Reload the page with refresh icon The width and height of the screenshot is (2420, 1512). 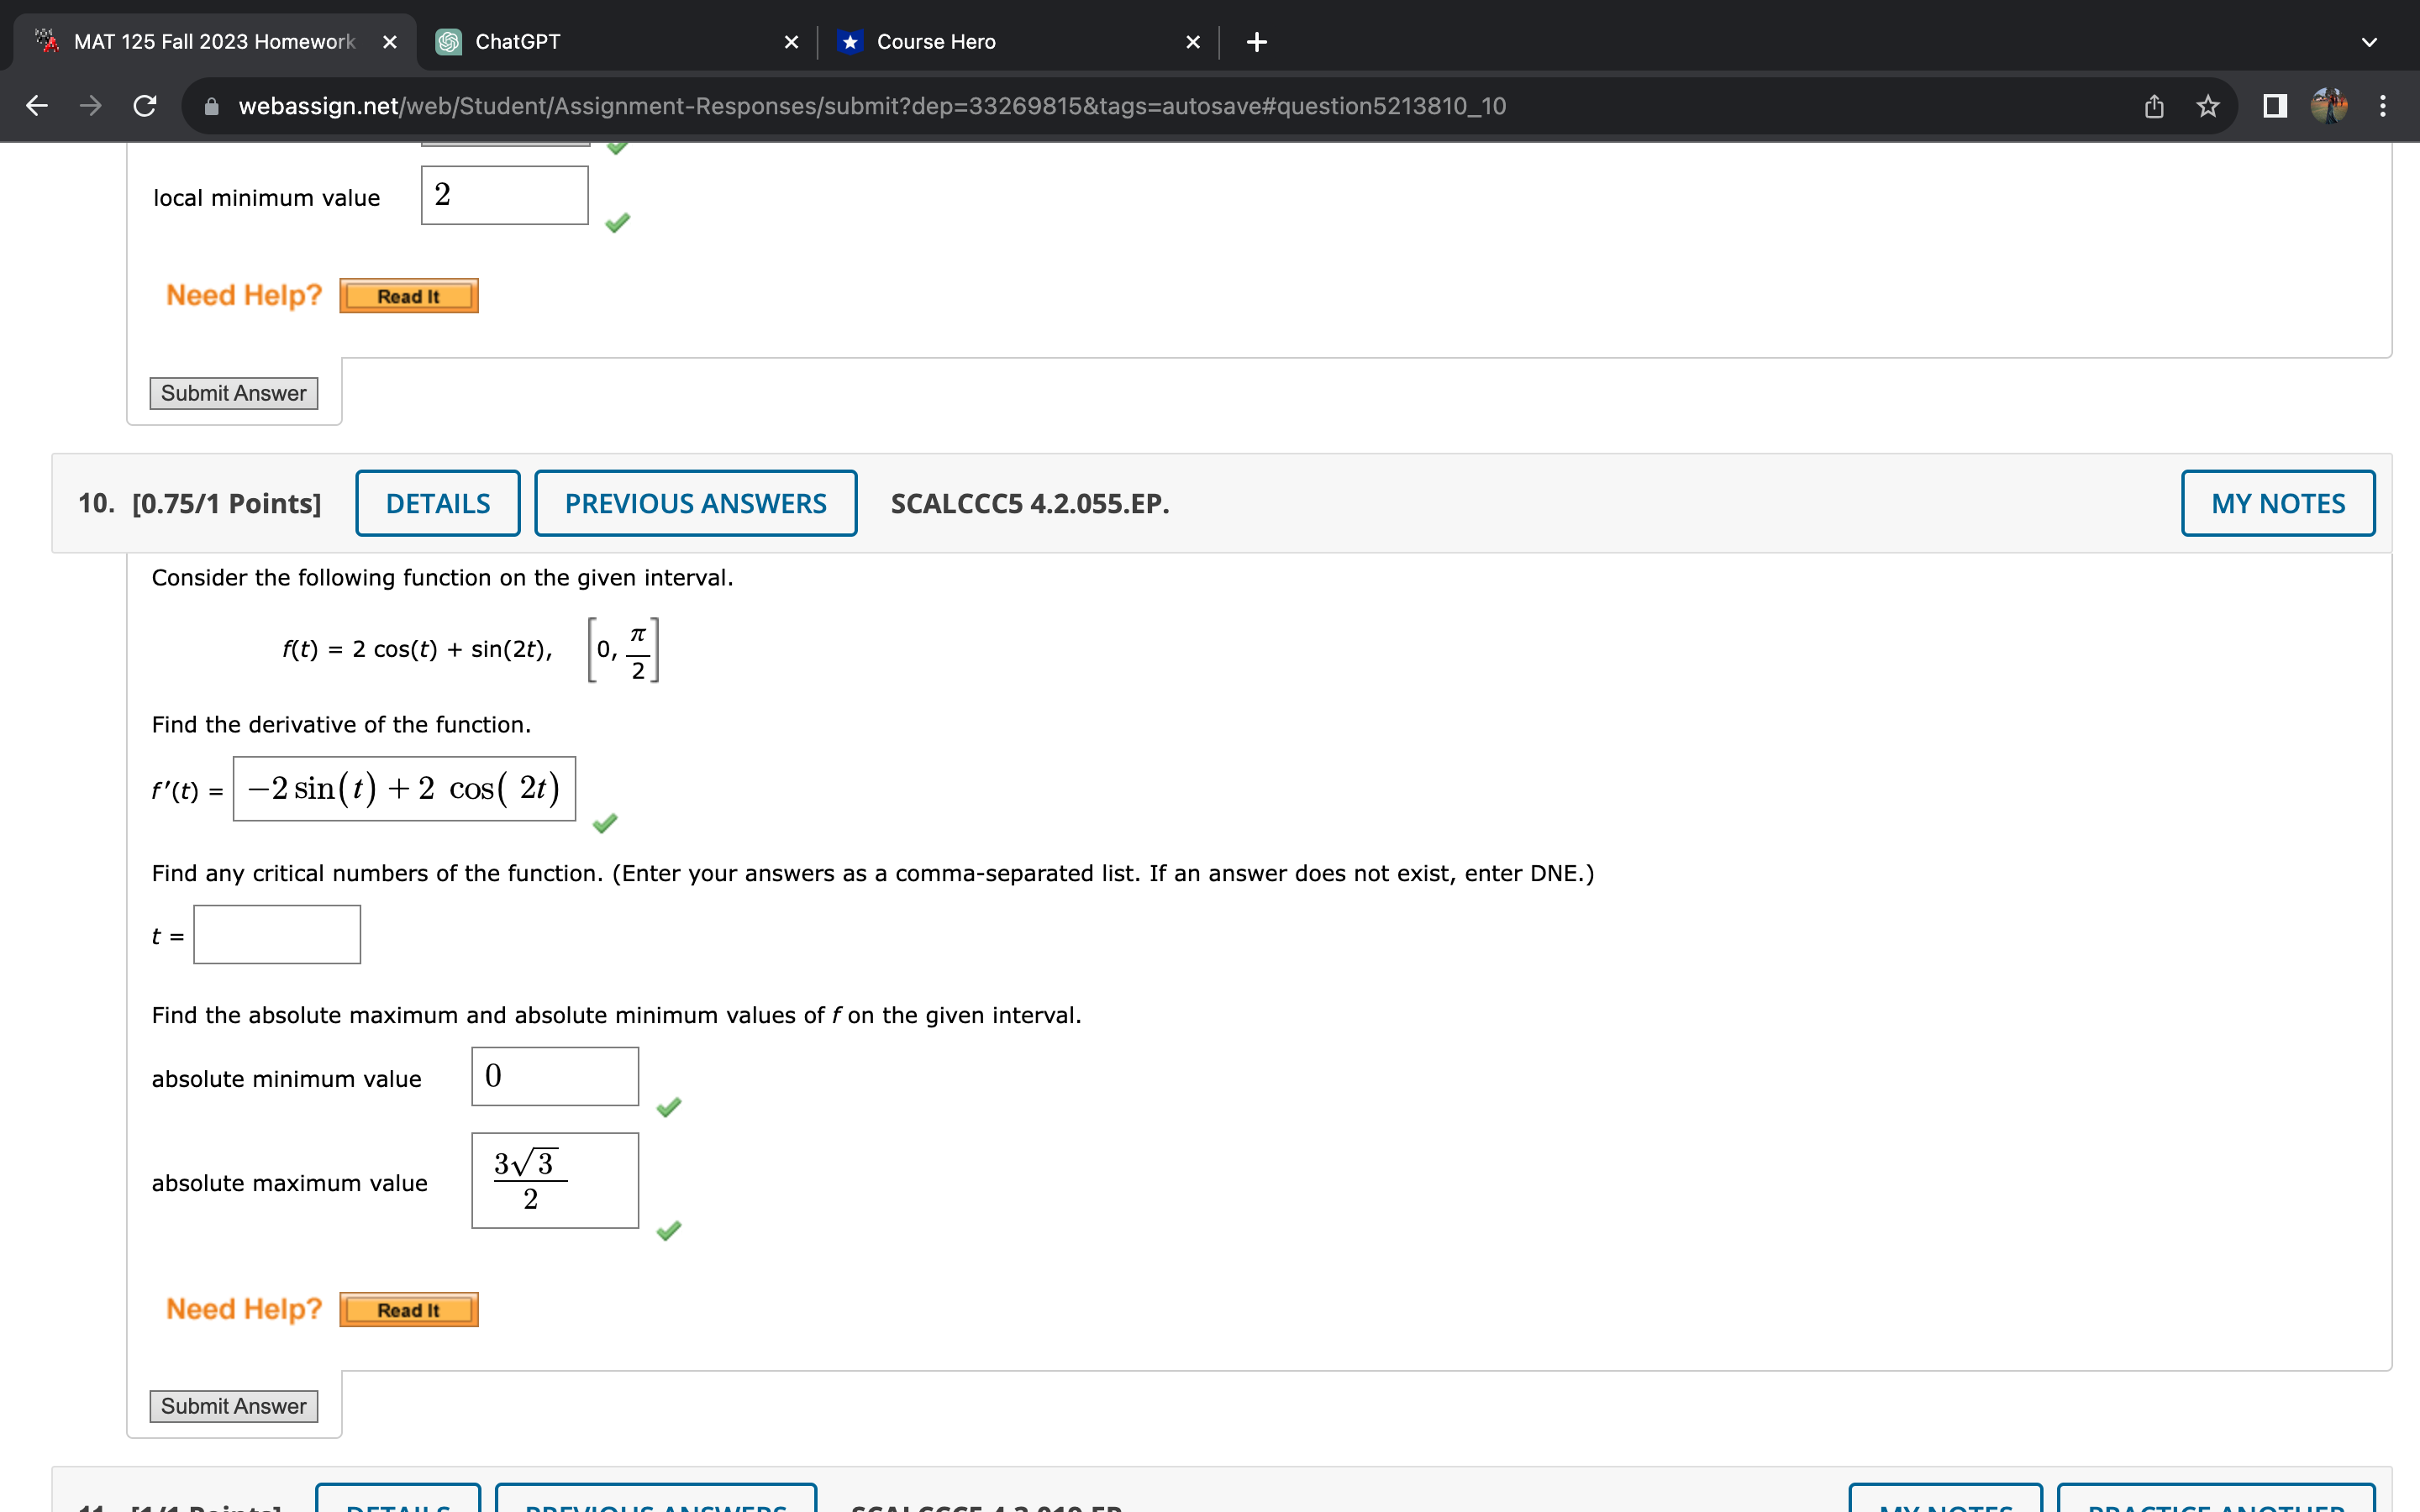[145, 106]
